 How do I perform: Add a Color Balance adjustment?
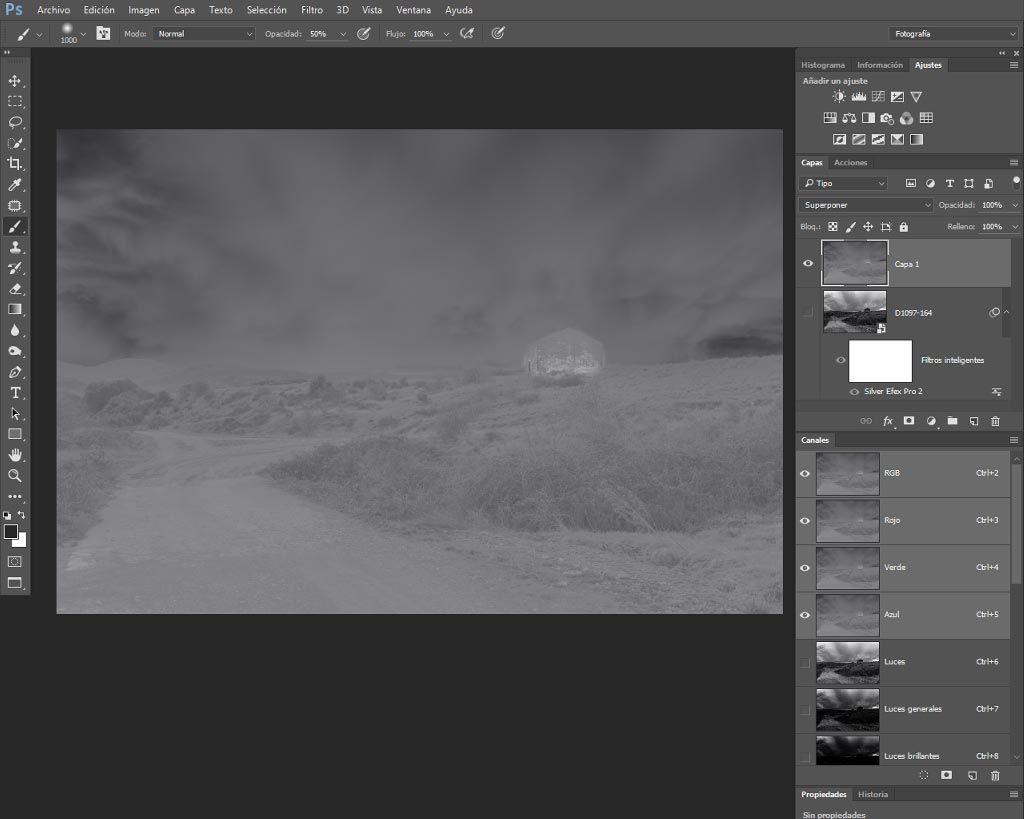click(x=848, y=118)
